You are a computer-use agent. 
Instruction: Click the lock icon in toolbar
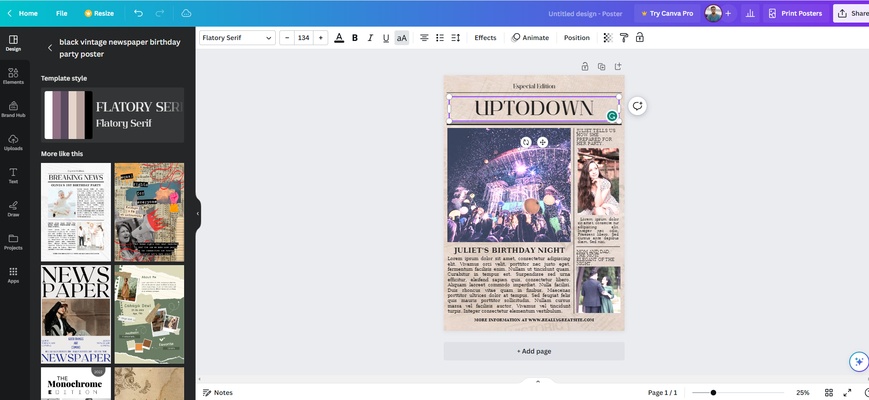click(640, 38)
